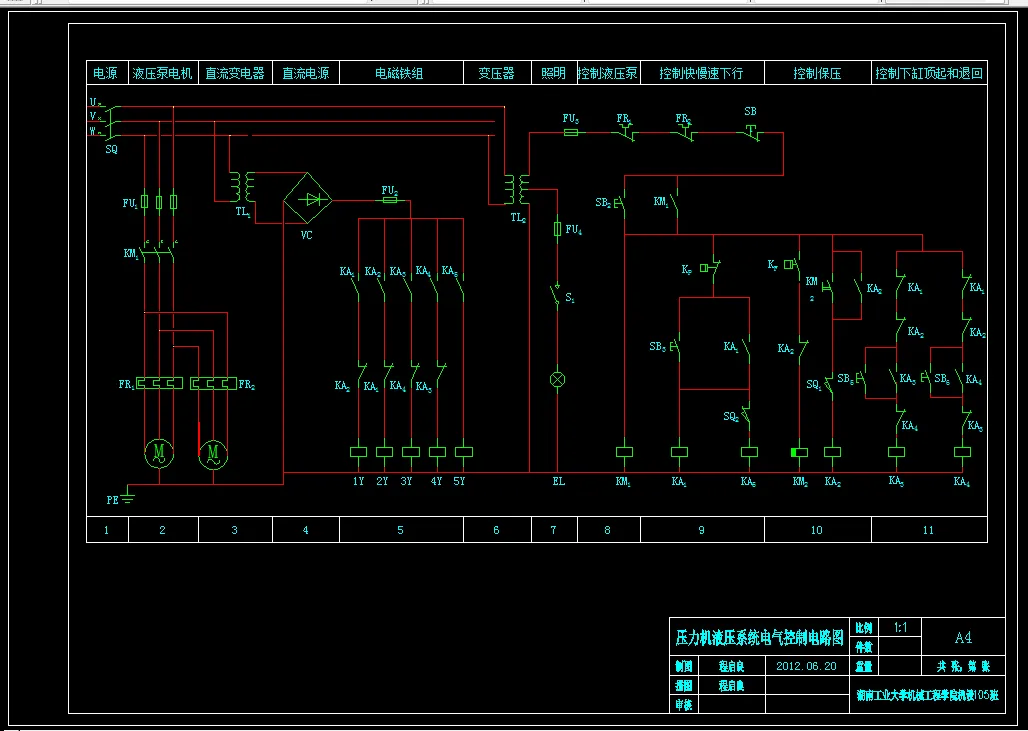1028x731 pixels.
Task: Click the A4 sheet size text
Action: pyautogui.click(x=963, y=637)
